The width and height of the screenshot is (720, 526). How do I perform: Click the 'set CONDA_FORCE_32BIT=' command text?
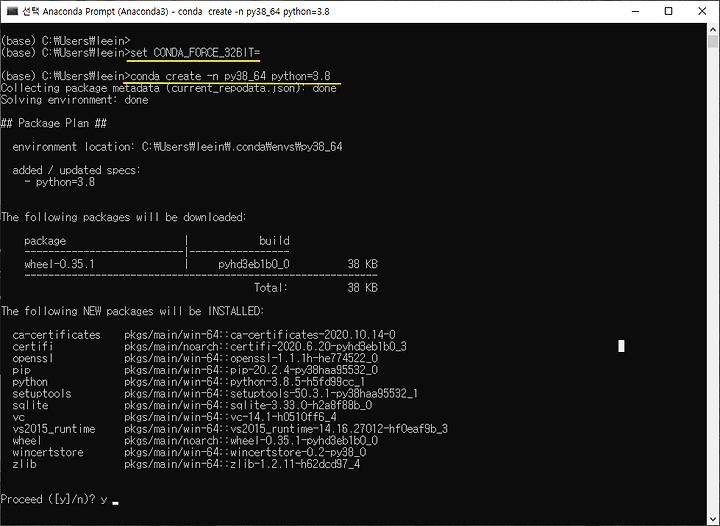[195, 53]
